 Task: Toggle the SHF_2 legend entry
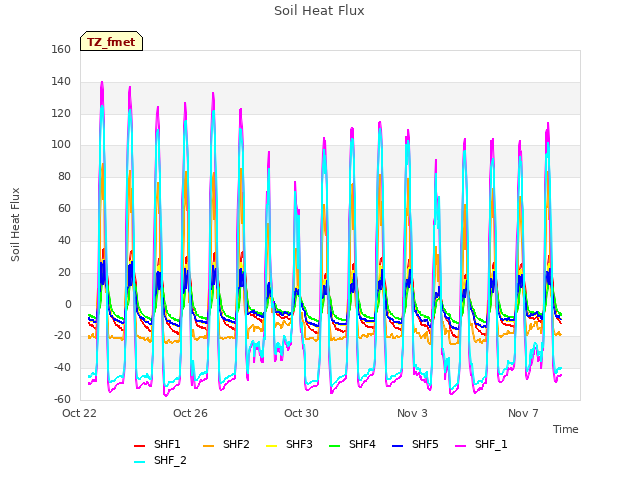pyautogui.click(x=160, y=460)
